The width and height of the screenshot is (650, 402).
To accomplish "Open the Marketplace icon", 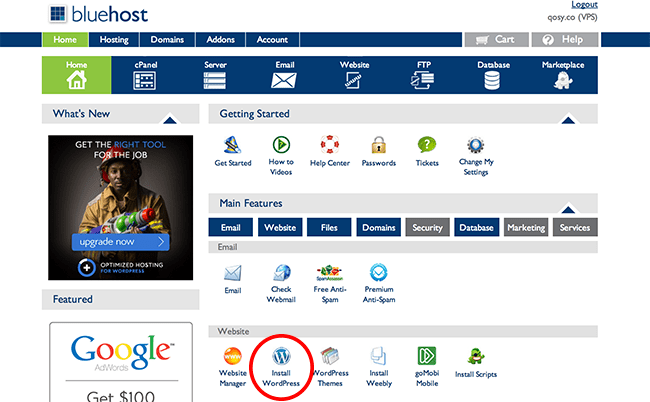I will [x=563, y=80].
